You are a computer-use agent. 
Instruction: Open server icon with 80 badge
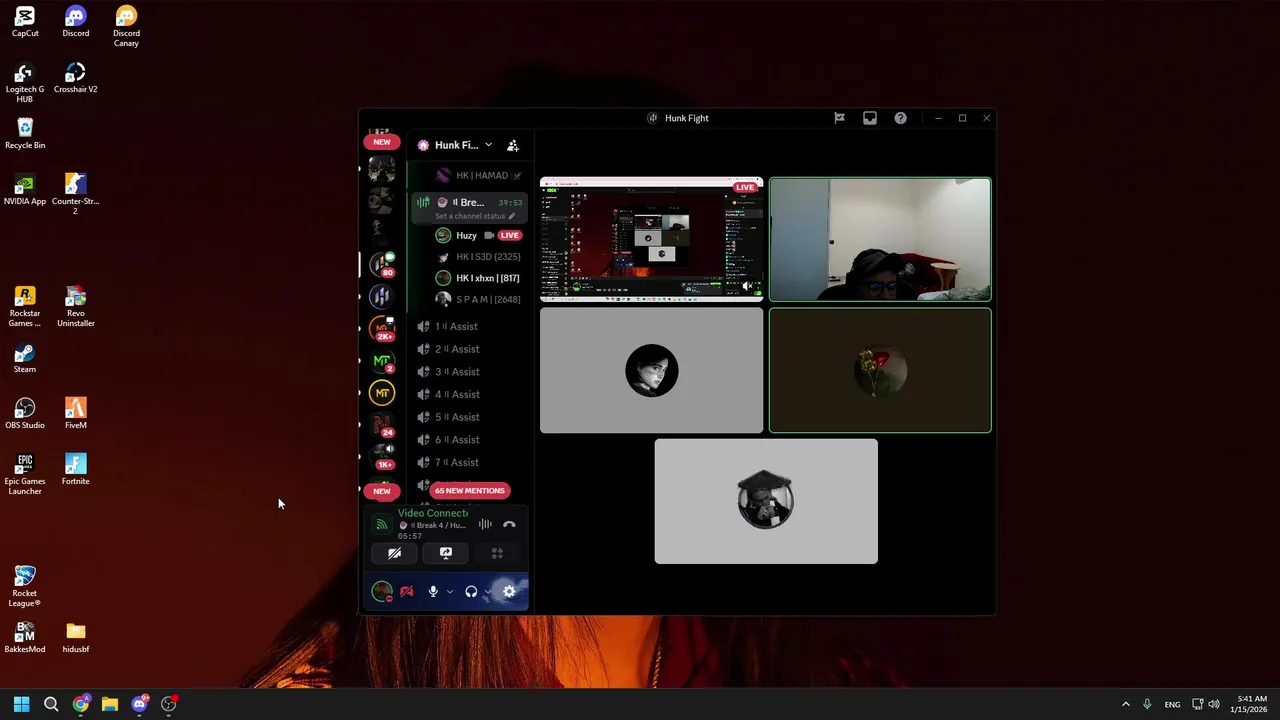(x=382, y=264)
